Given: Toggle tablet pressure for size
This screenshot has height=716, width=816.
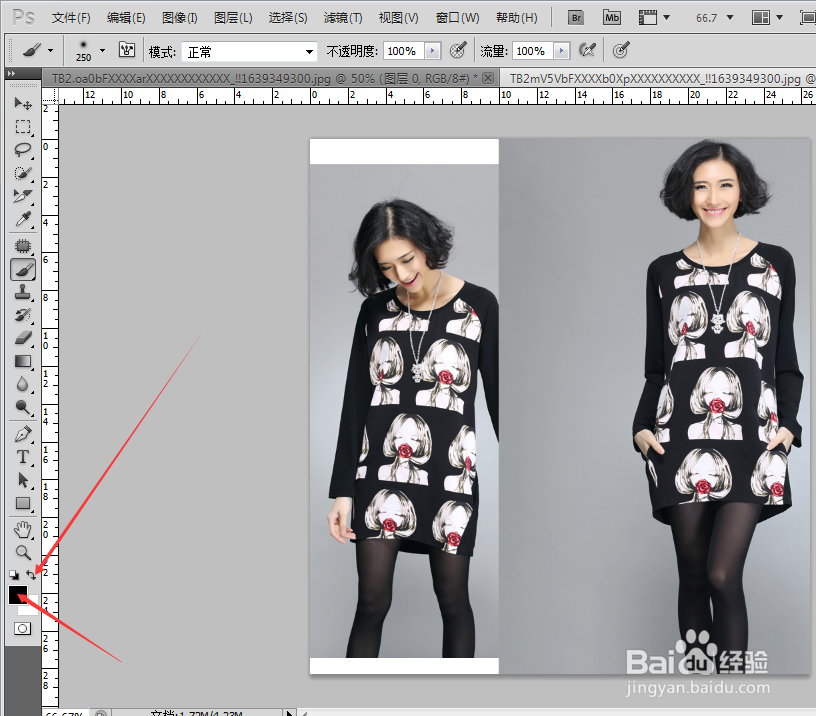Looking at the screenshot, I should [621, 50].
